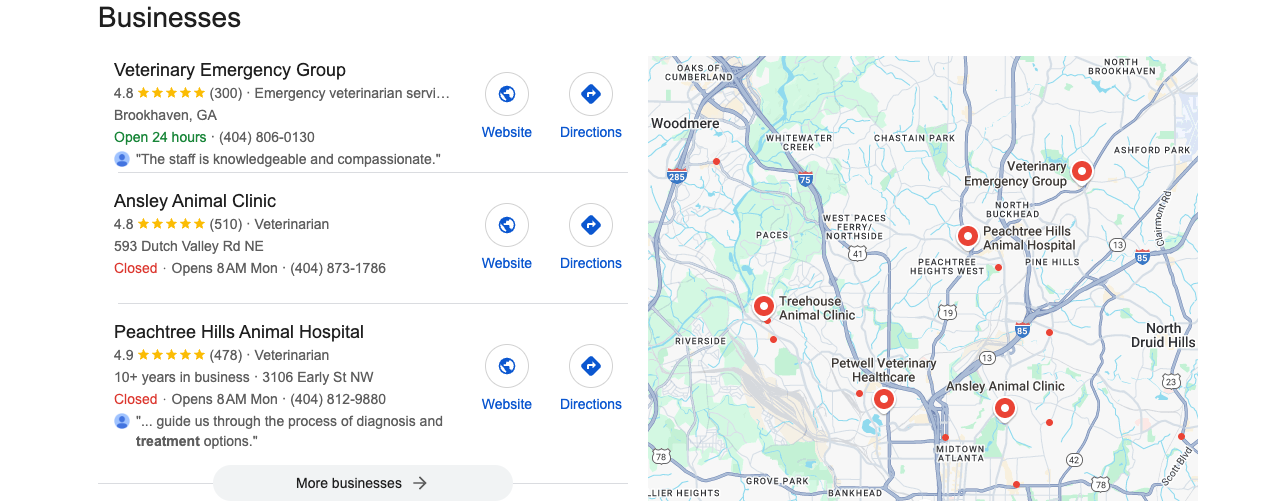Click the five-star rating of Ansley Animal Clinic
This screenshot has height=501, width=1280.
(x=171, y=224)
